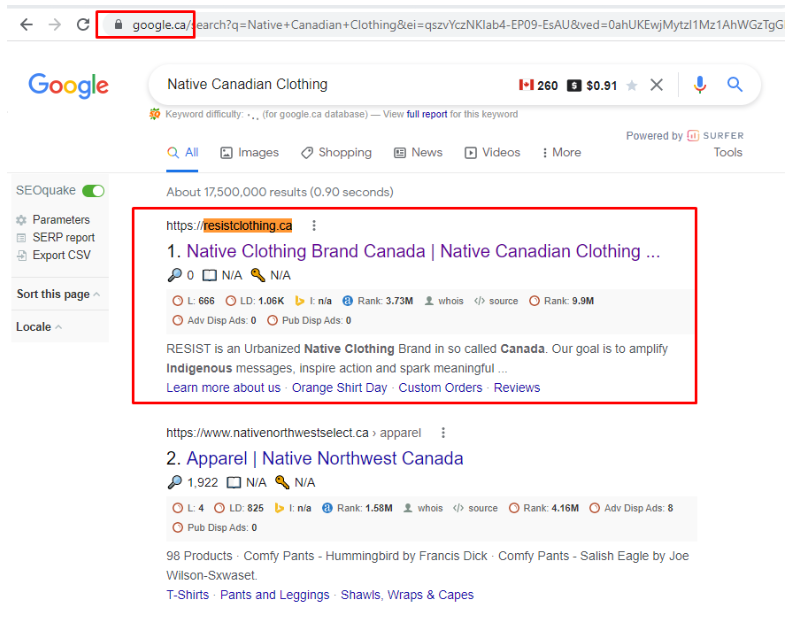The height and width of the screenshot is (642, 797).
Task: Click source link in first result
Action: 503,301
